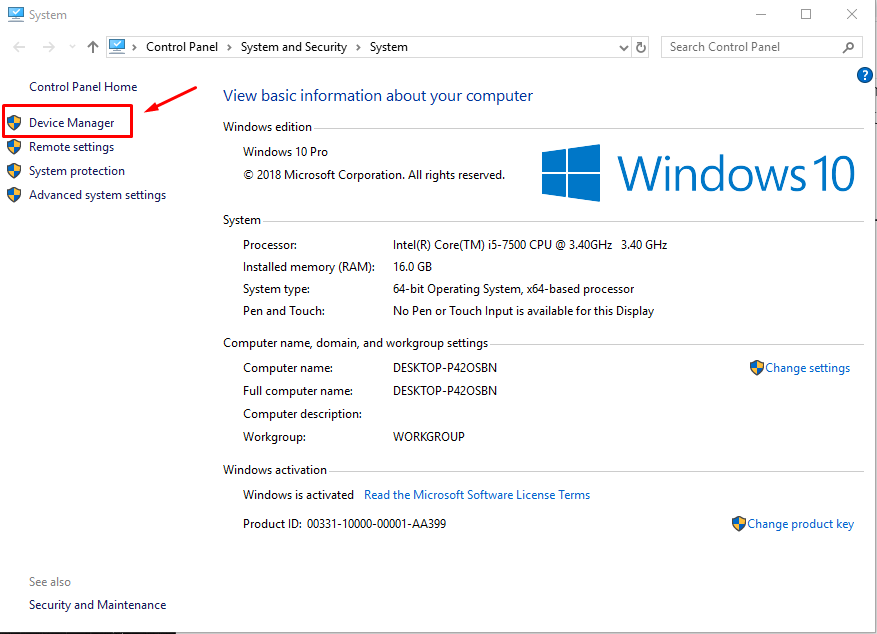Click the processor value Intel(R) Core(TM) i5-7500

tap(530, 245)
